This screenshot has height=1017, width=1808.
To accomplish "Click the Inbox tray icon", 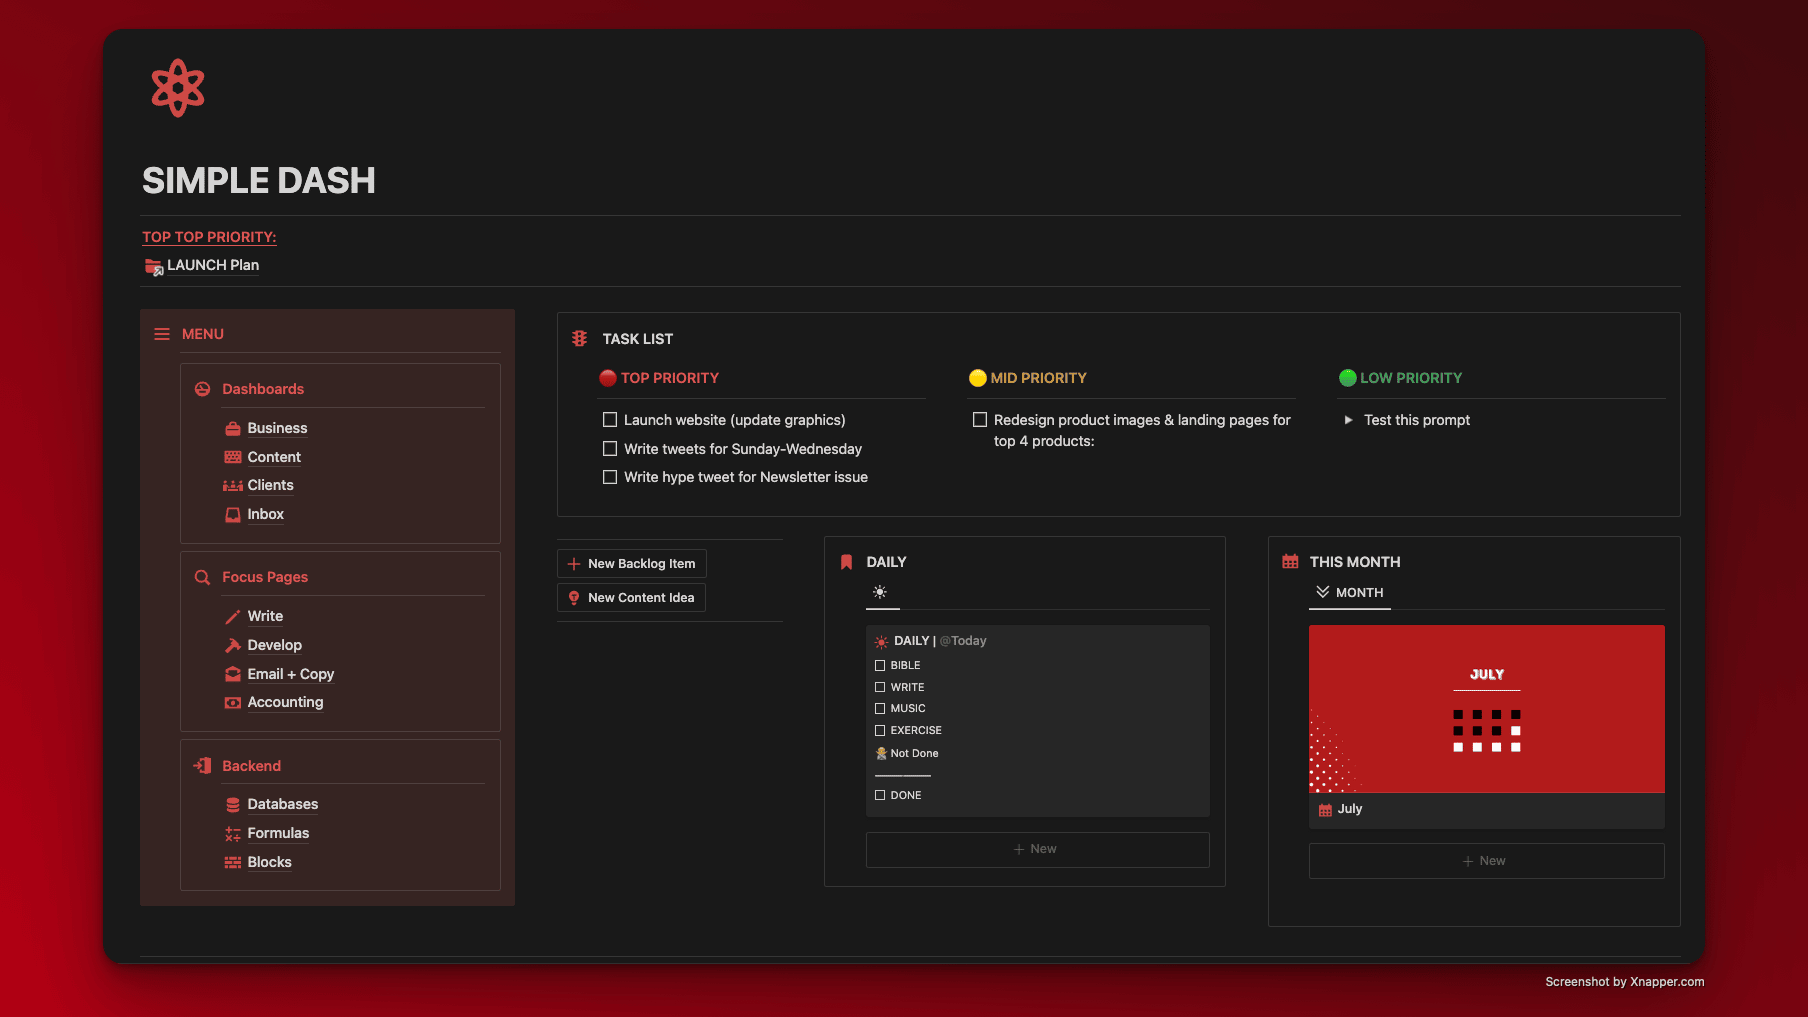I will coord(233,515).
